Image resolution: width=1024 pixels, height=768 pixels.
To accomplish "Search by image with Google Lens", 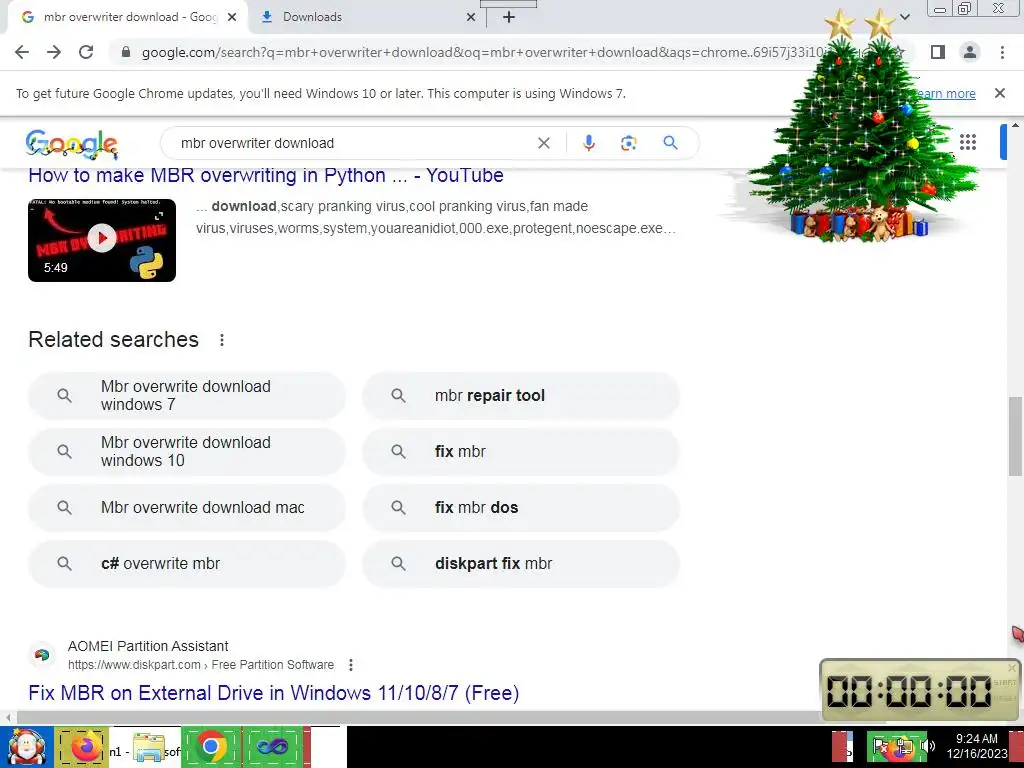I will click(x=628, y=143).
